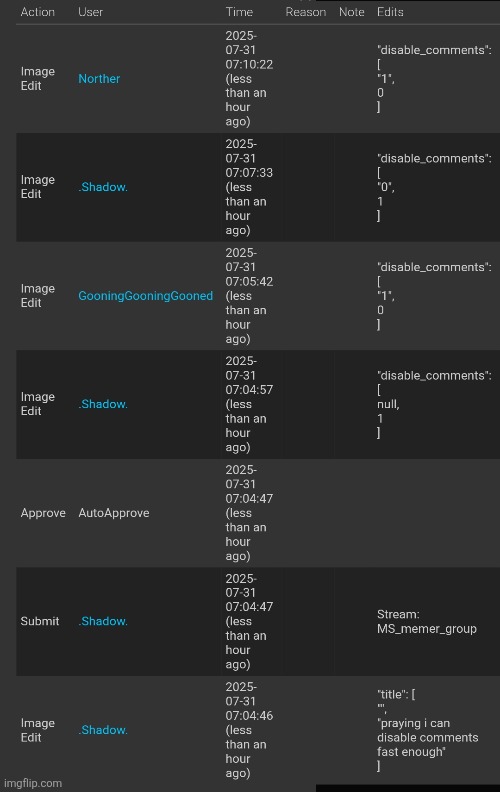The height and width of the screenshot is (792, 500).
Task: Open .Shadow. link in the 07:04:46 row
Action: (103, 730)
